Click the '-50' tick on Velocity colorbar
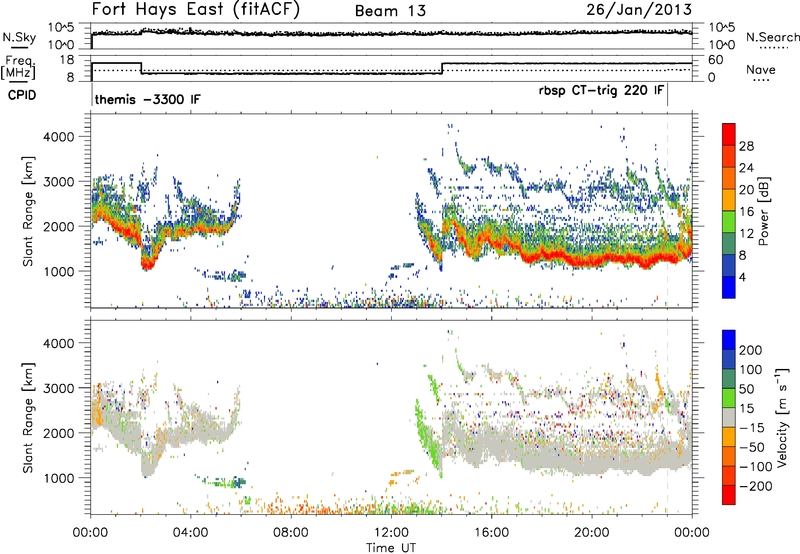This screenshot has width=800, height=554. (x=753, y=447)
